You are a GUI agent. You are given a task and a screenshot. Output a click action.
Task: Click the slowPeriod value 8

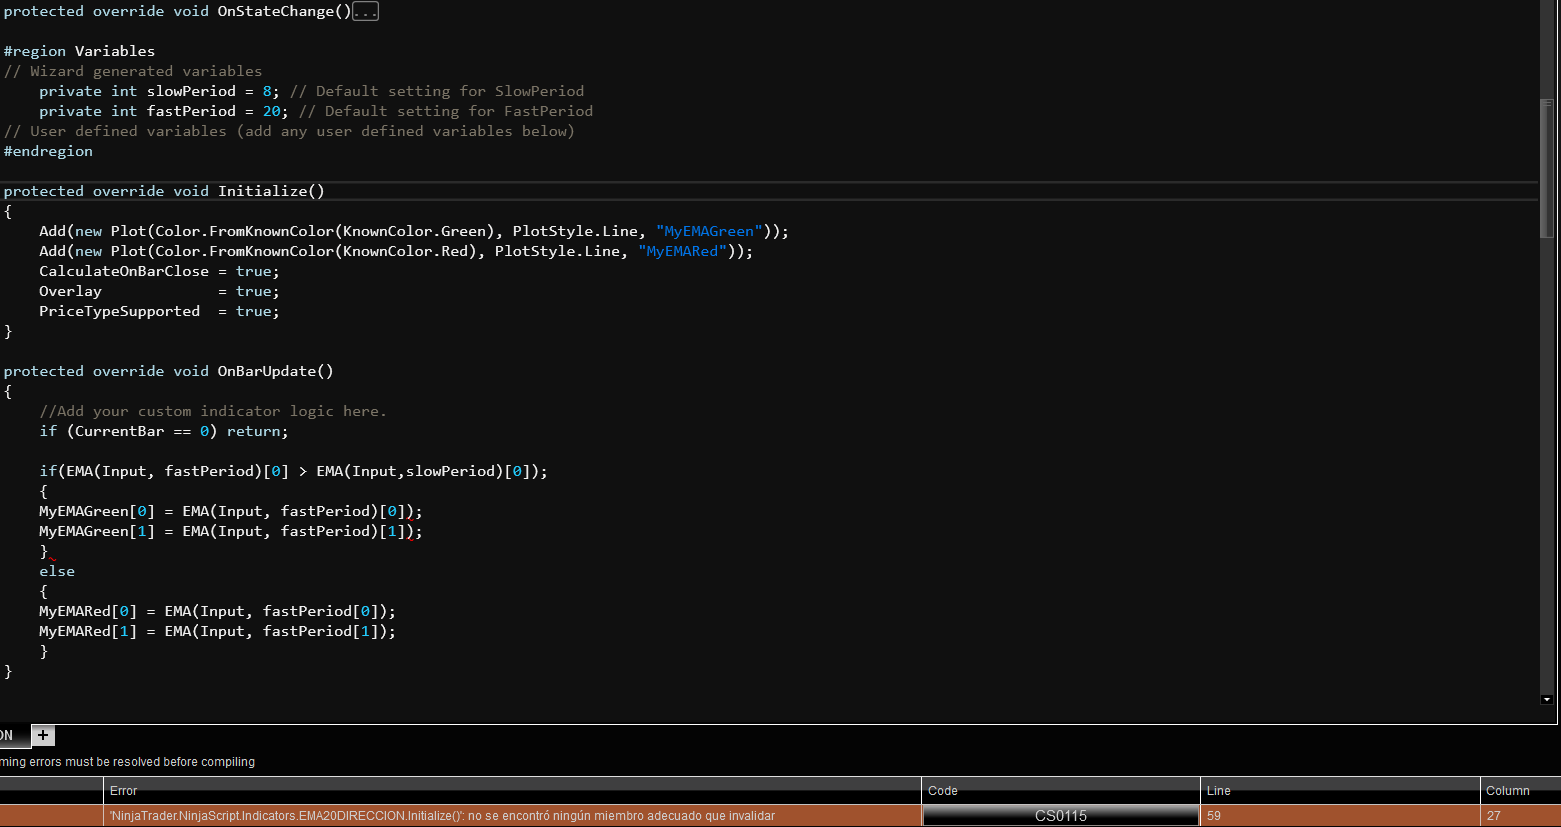[x=267, y=91]
